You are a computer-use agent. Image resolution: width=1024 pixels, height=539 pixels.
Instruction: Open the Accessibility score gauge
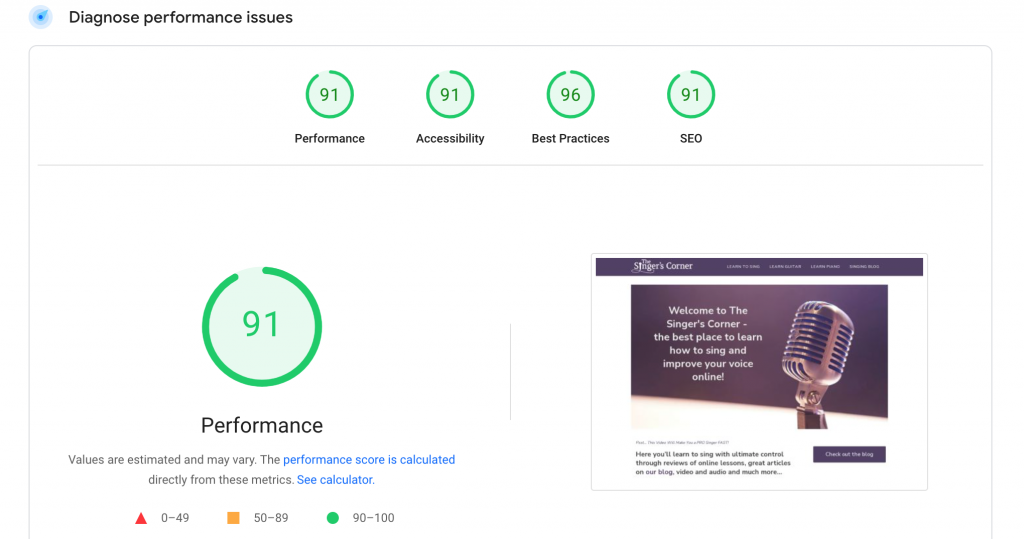tap(450, 95)
